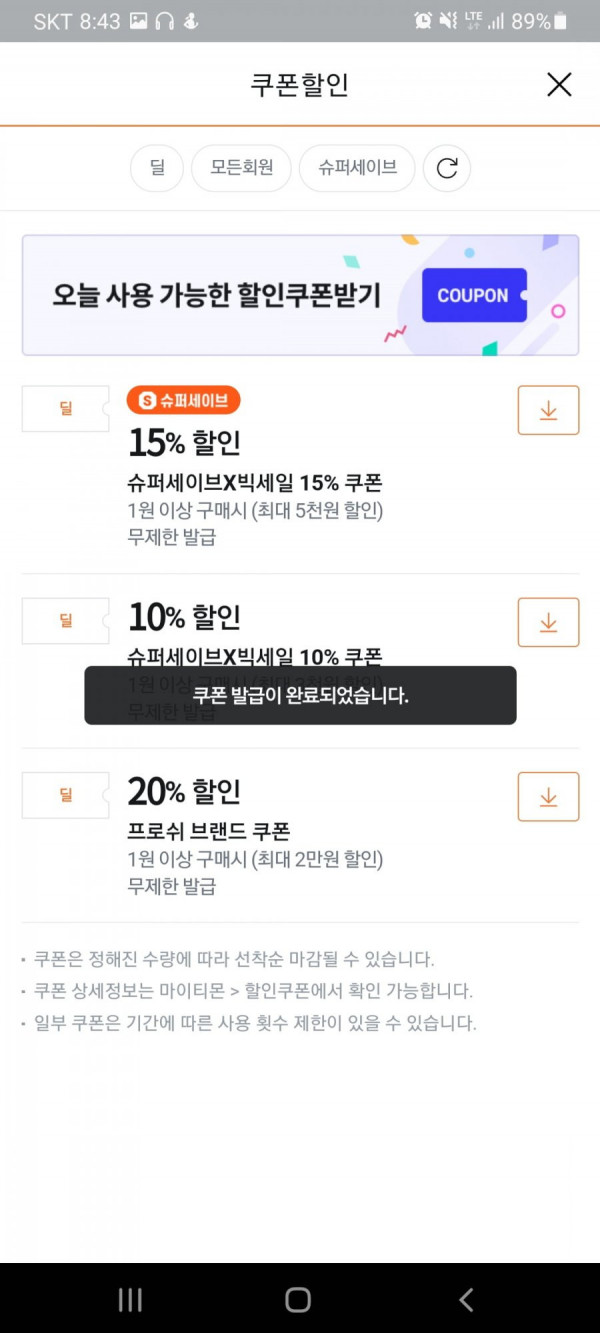Tap the Android home navigation icon
The image size is (600, 1333).
pyautogui.click(x=298, y=1299)
